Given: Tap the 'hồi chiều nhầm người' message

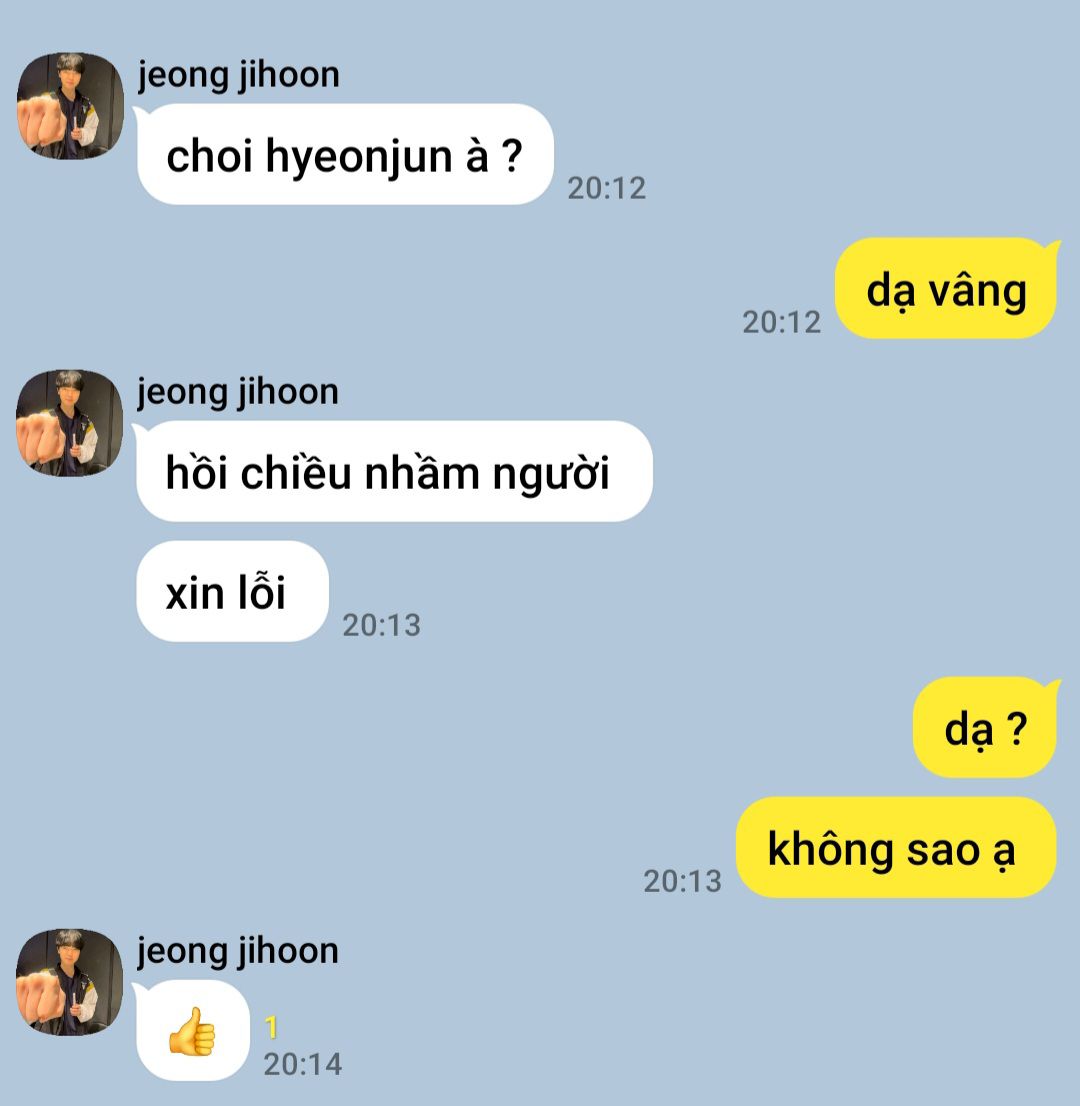Looking at the screenshot, I should pyautogui.click(x=394, y=471).
